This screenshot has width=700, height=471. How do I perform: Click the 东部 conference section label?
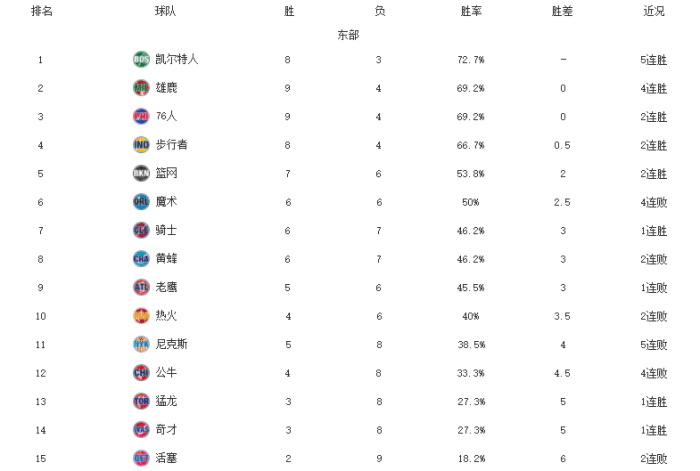(348, 35)
